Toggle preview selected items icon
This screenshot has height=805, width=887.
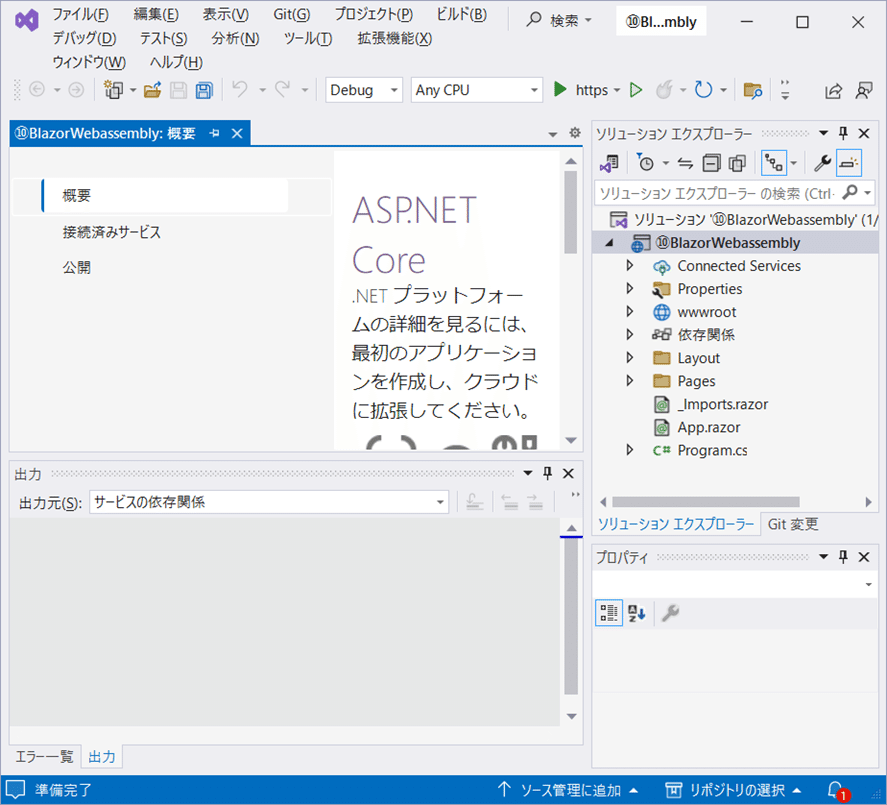click(849, 163)
